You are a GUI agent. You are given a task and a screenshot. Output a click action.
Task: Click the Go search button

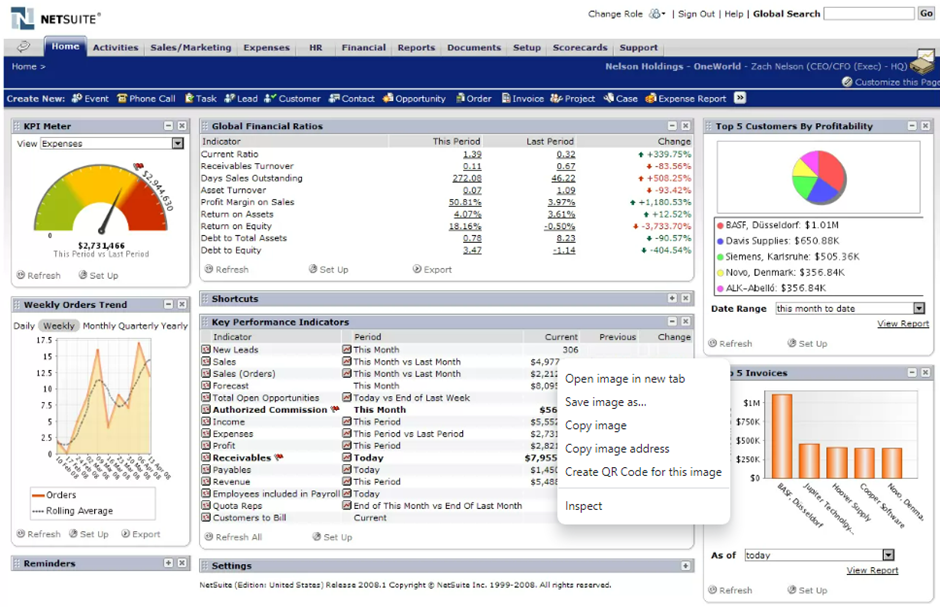coord(926,13)
